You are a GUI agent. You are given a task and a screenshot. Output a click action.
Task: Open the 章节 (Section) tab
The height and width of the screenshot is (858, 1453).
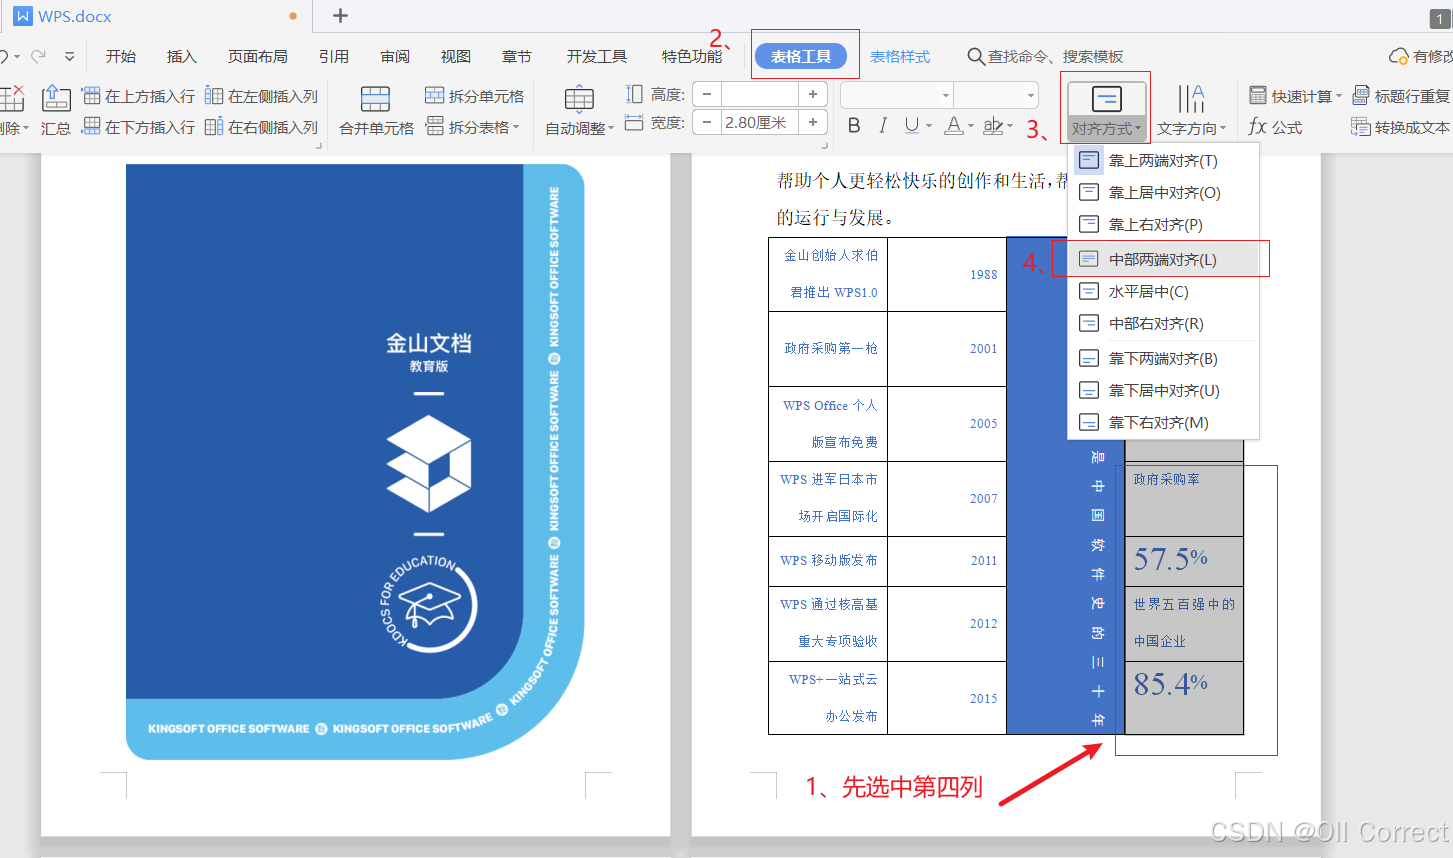(x=517, y=56)
